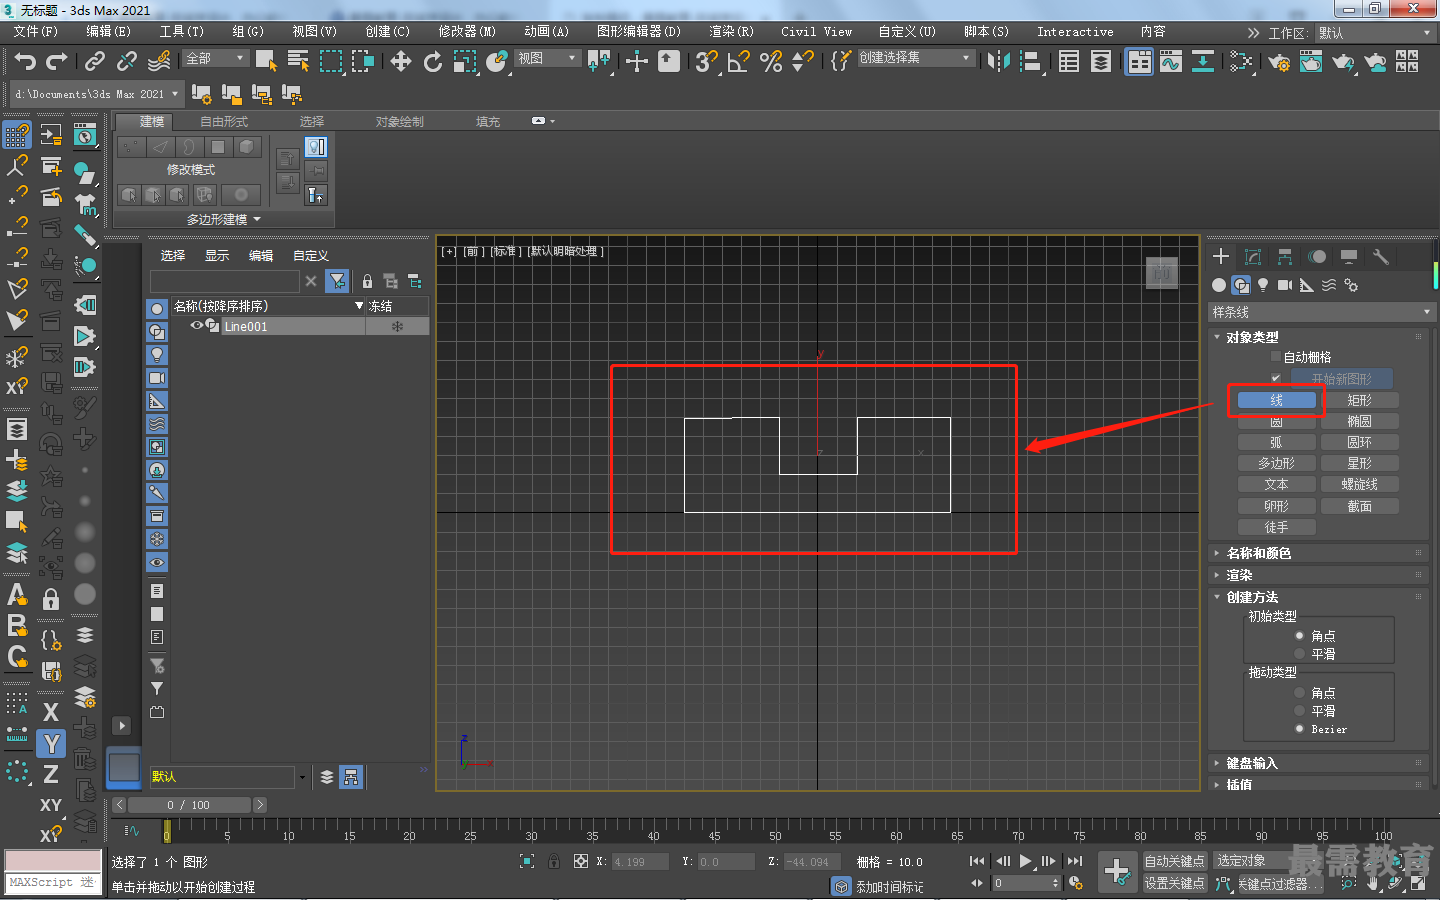This screenshot has width=1440, height=900.
Task: Open the 全部 selection filter dropdown
Action: (216, 59)
